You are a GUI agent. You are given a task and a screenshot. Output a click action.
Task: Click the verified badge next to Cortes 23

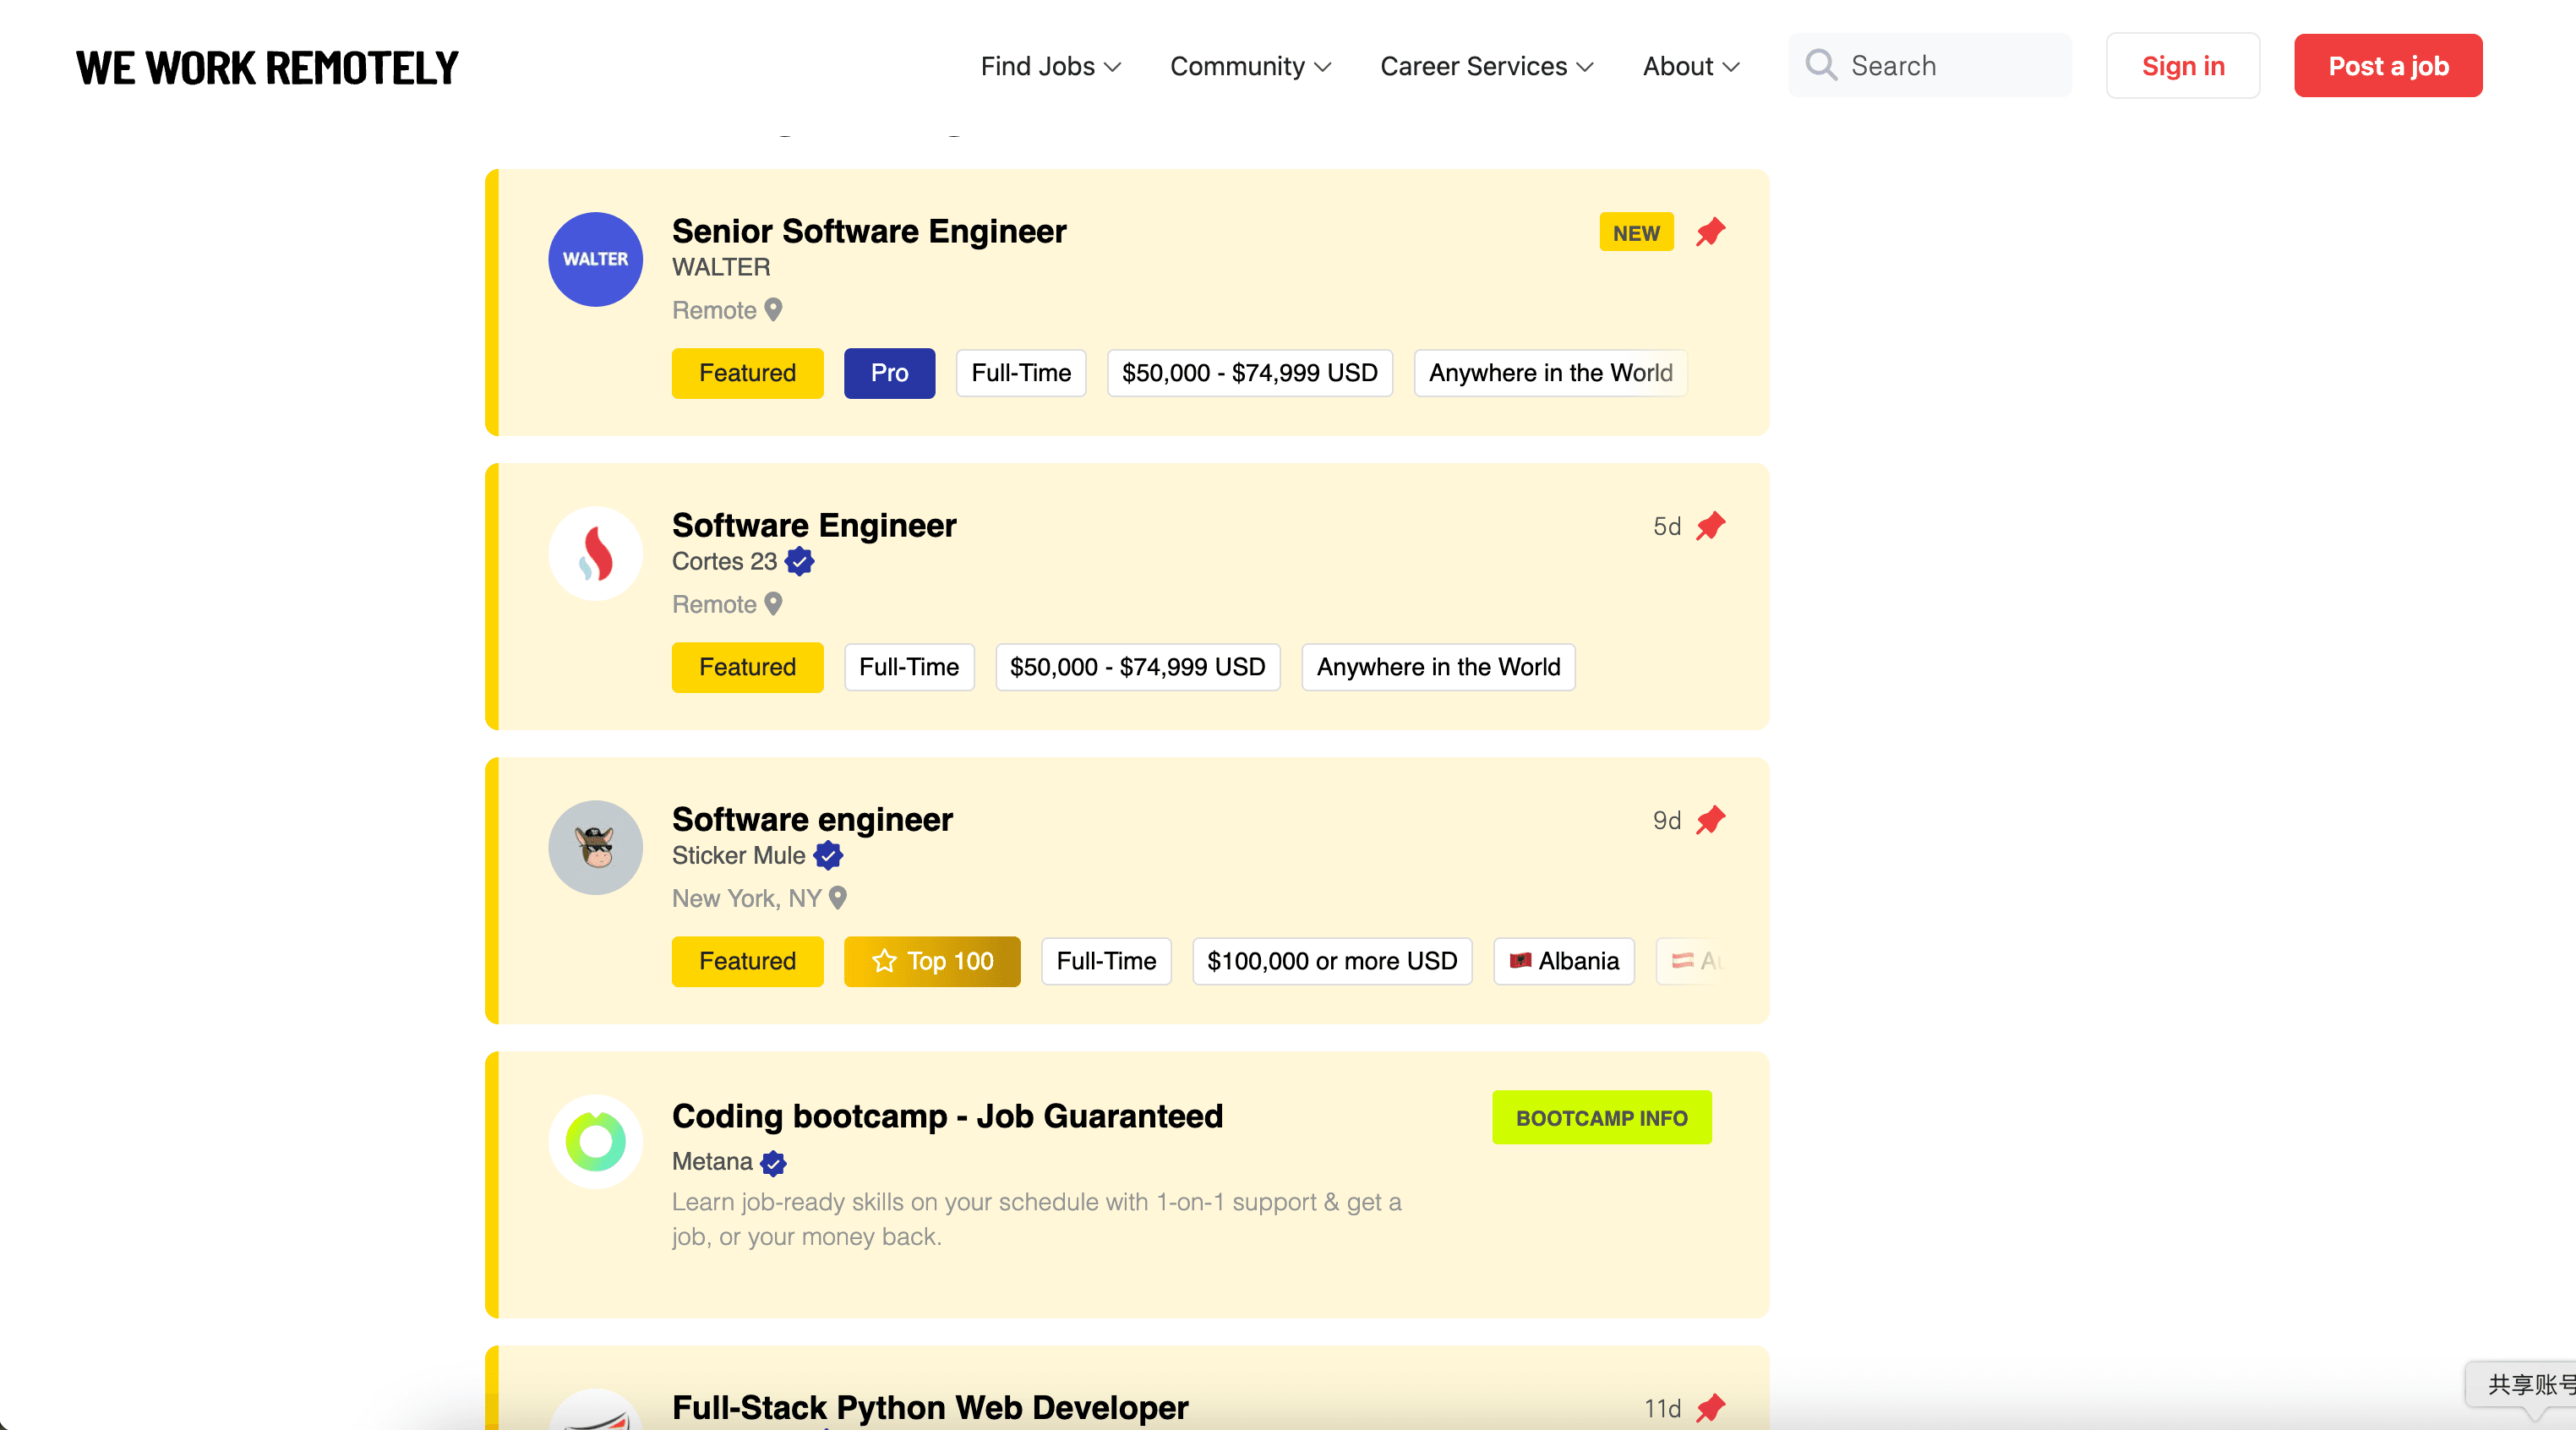(x=799, y=562)
